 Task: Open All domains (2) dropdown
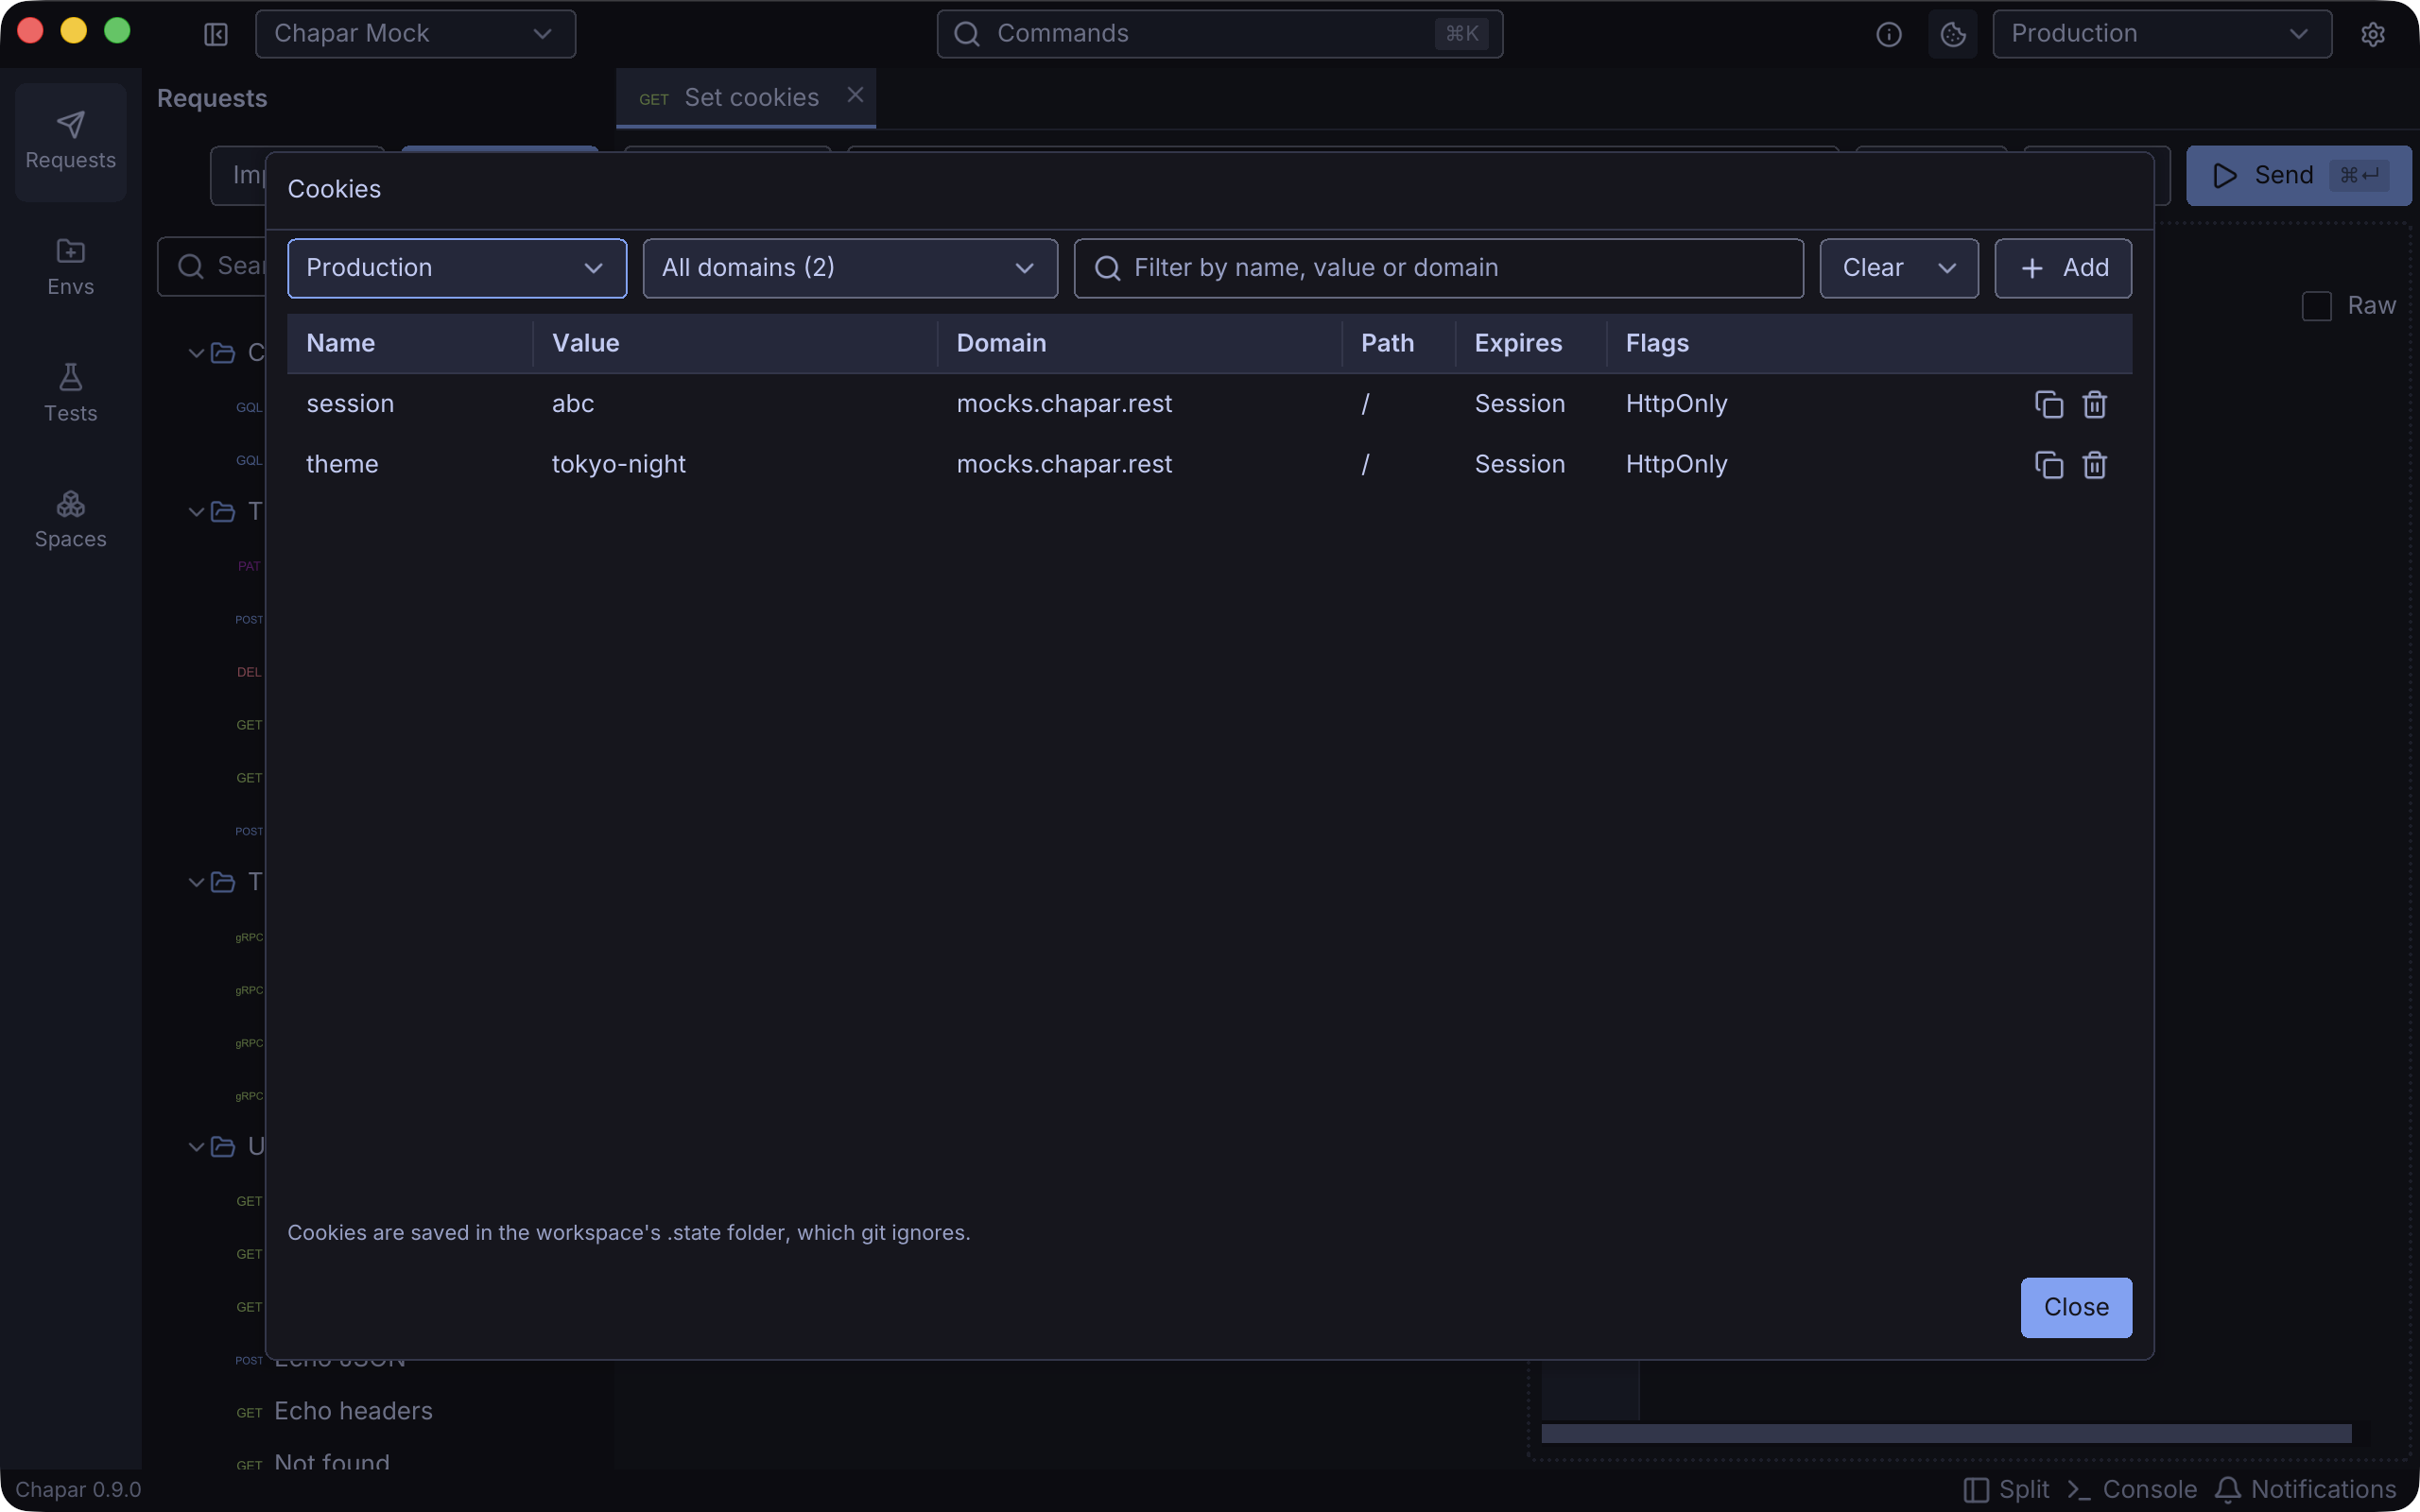point(850,268)
